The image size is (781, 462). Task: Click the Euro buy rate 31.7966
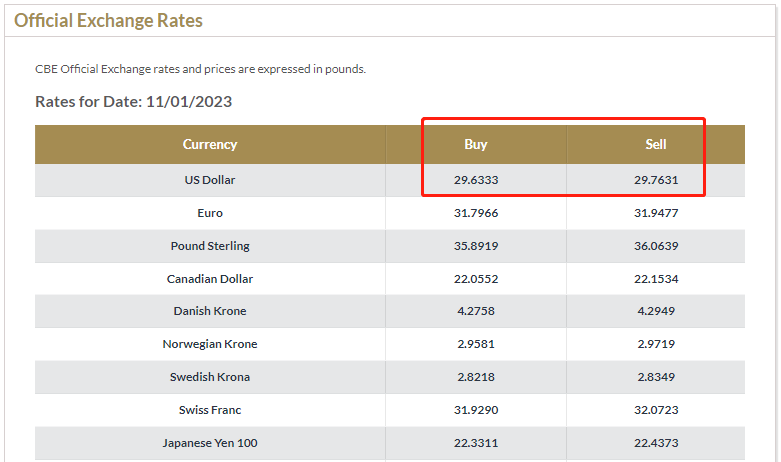coord(476,213)
